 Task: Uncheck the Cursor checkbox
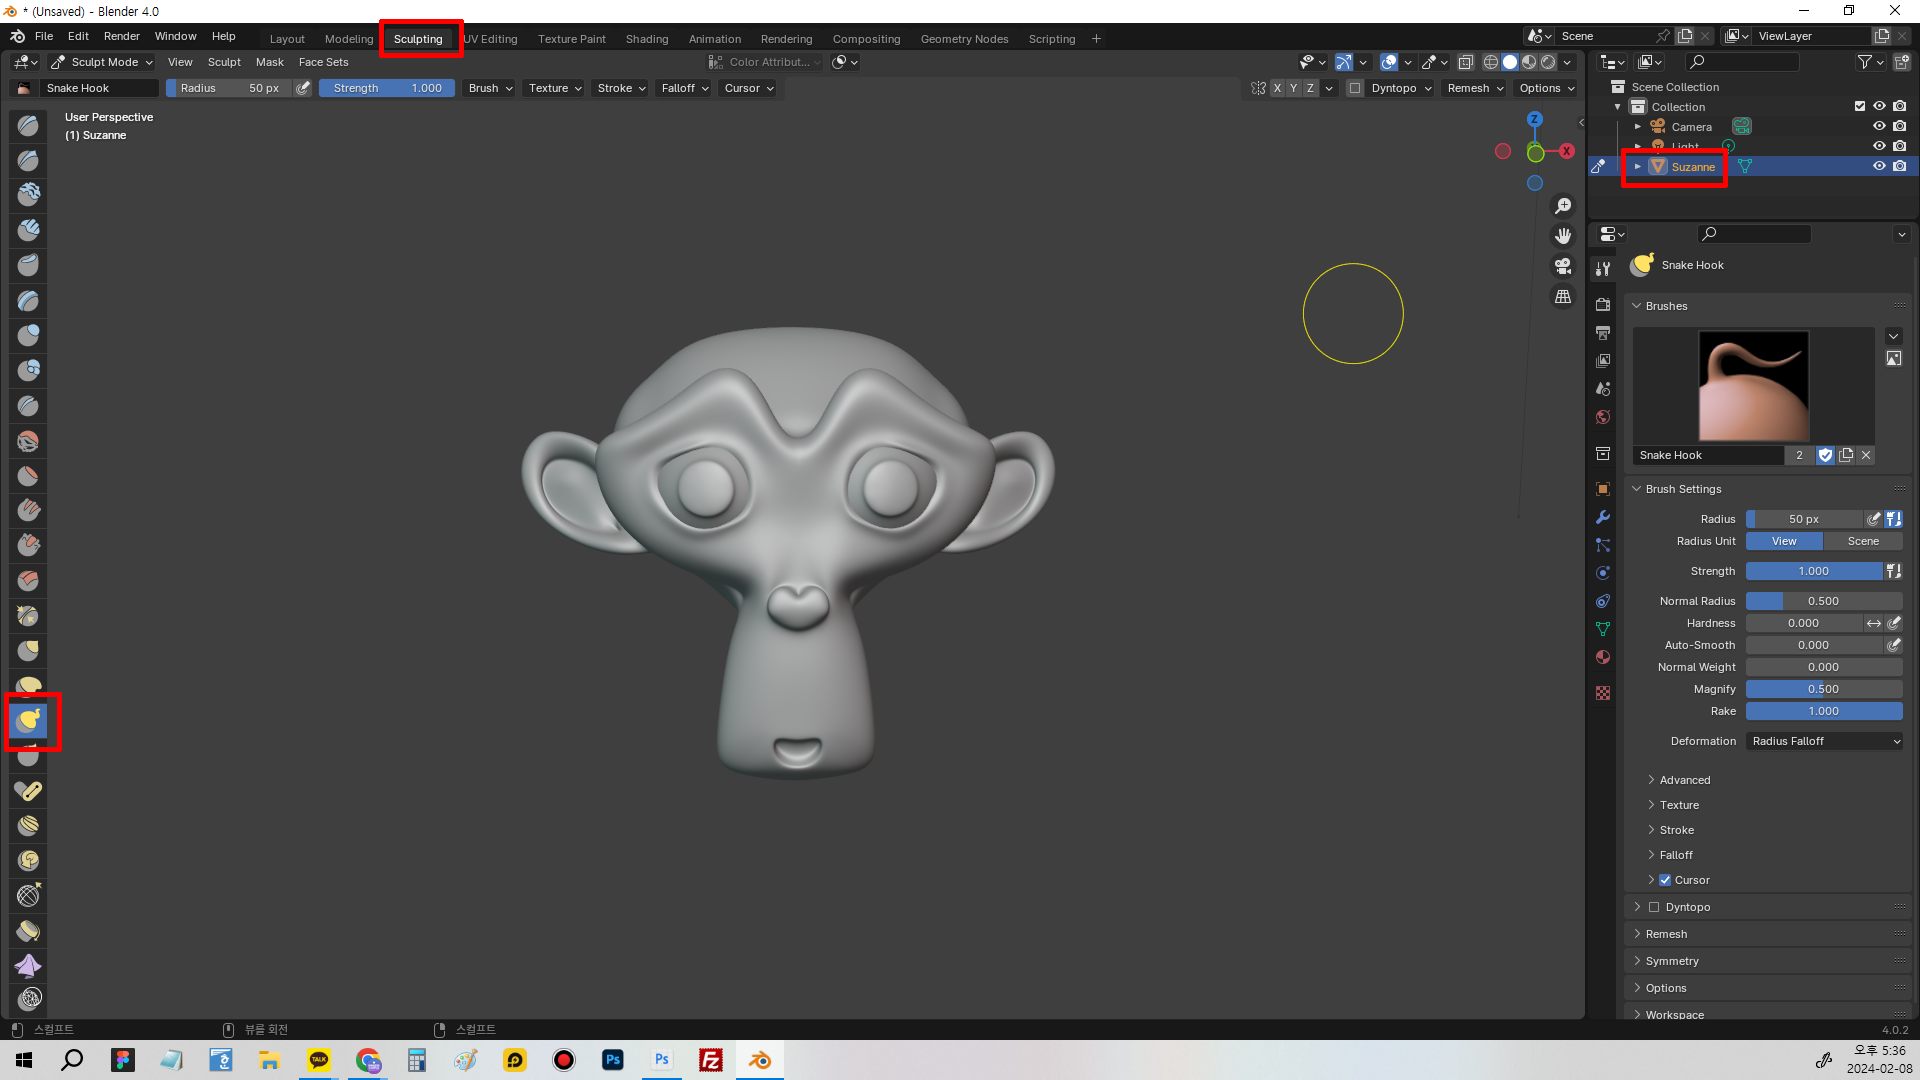coord(1665,880)
